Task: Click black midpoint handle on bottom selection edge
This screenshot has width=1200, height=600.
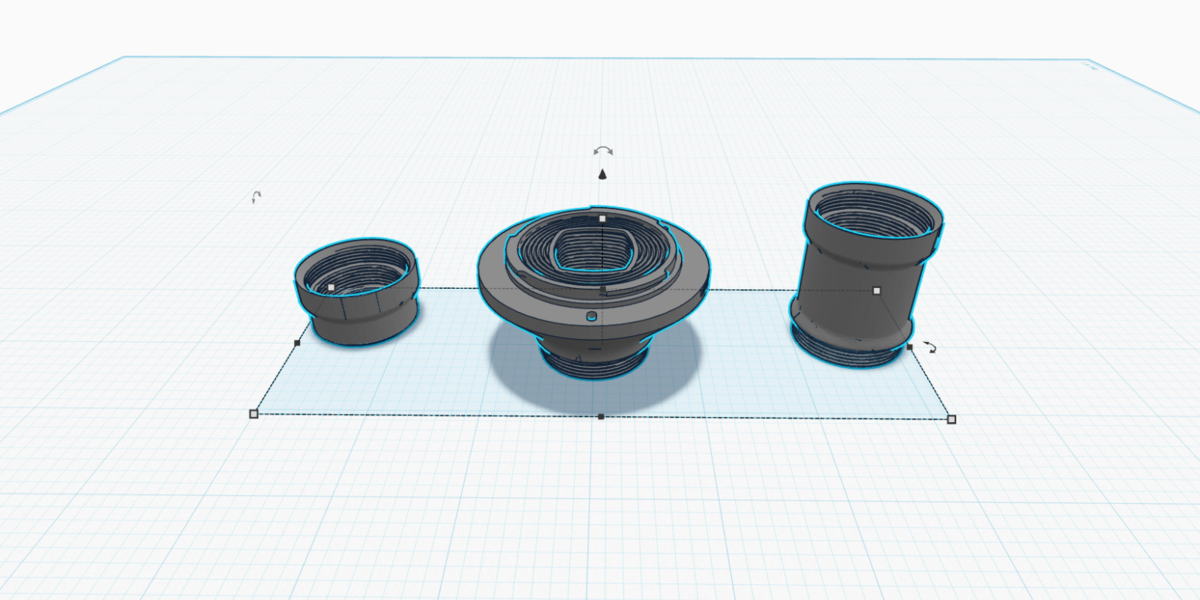Action: pos(600,416)
